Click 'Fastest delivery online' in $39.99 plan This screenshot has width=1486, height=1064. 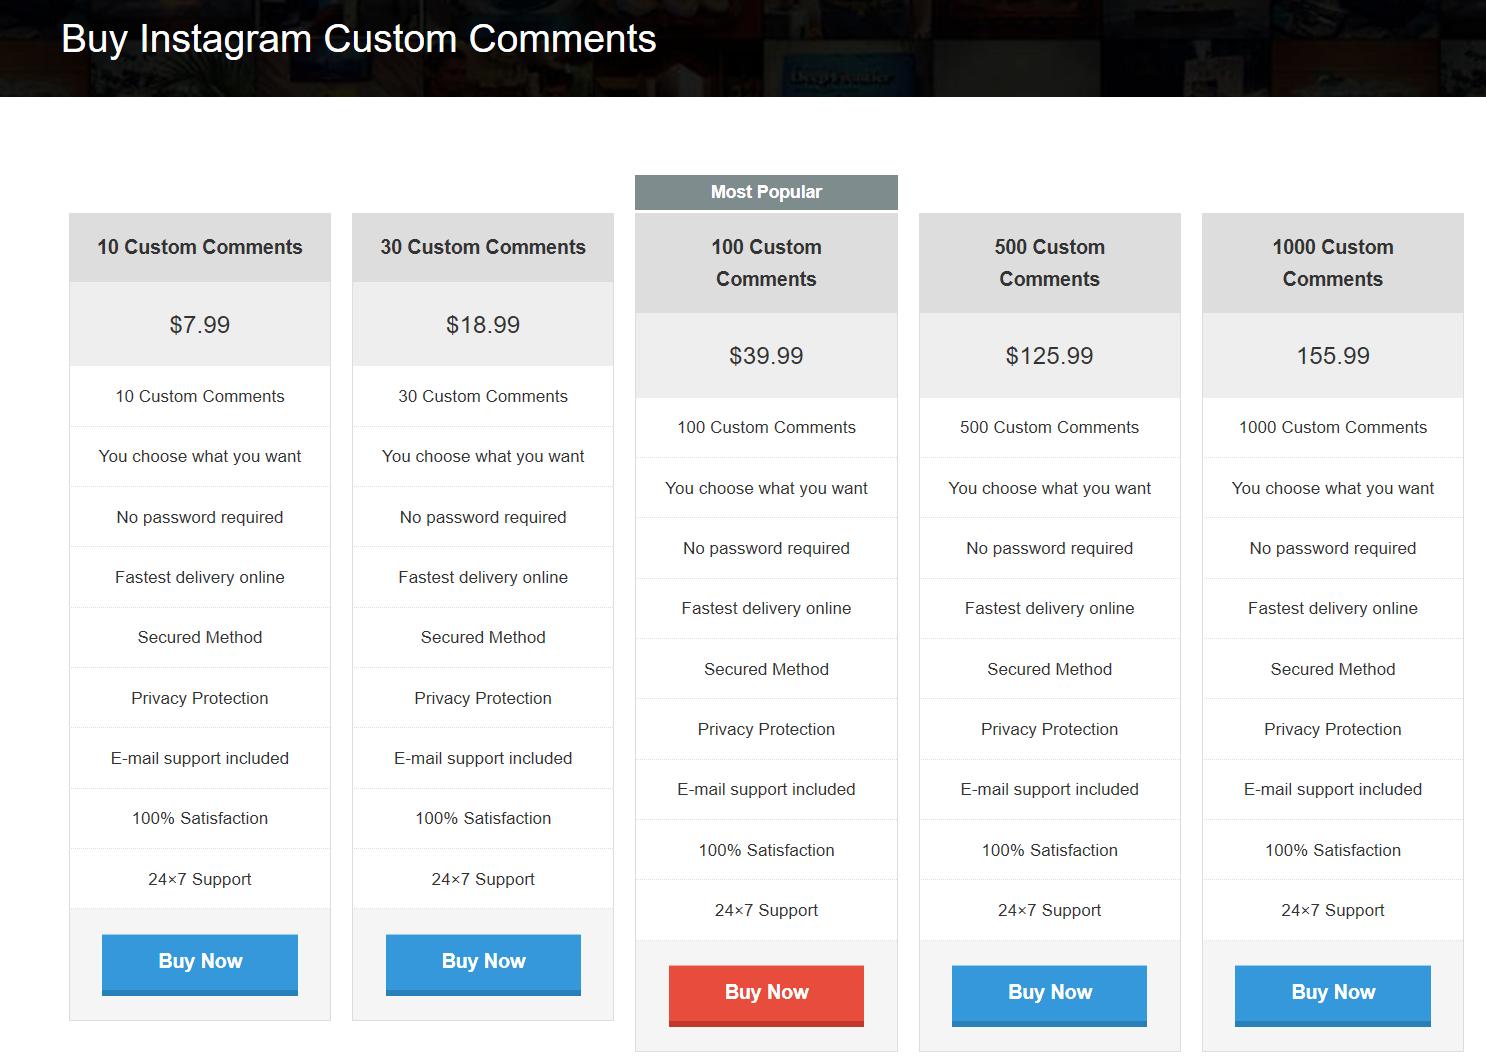click(766, 608)
